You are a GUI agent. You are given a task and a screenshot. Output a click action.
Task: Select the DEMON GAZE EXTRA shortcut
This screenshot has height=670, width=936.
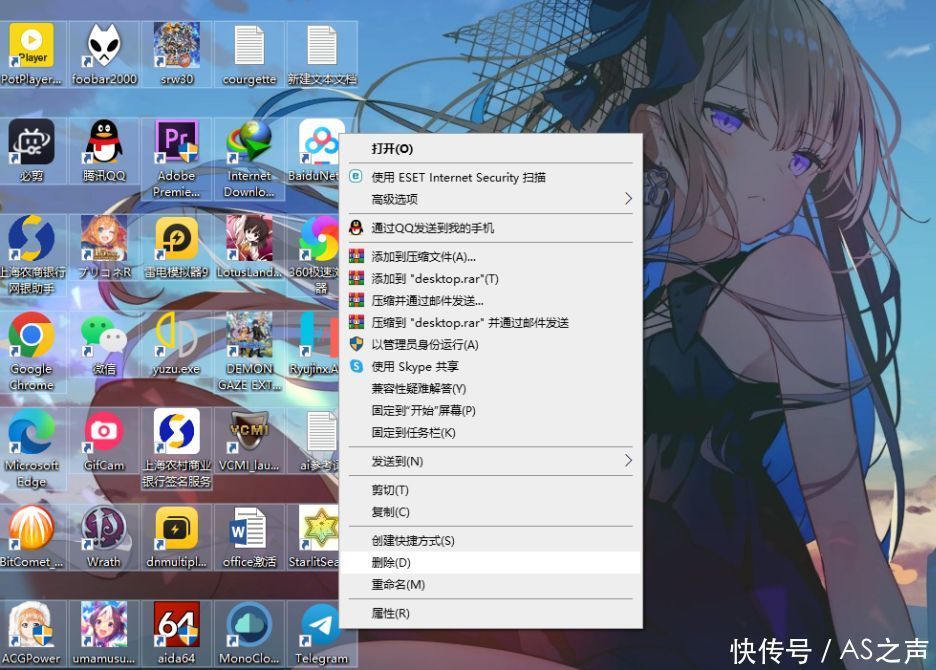250,352
